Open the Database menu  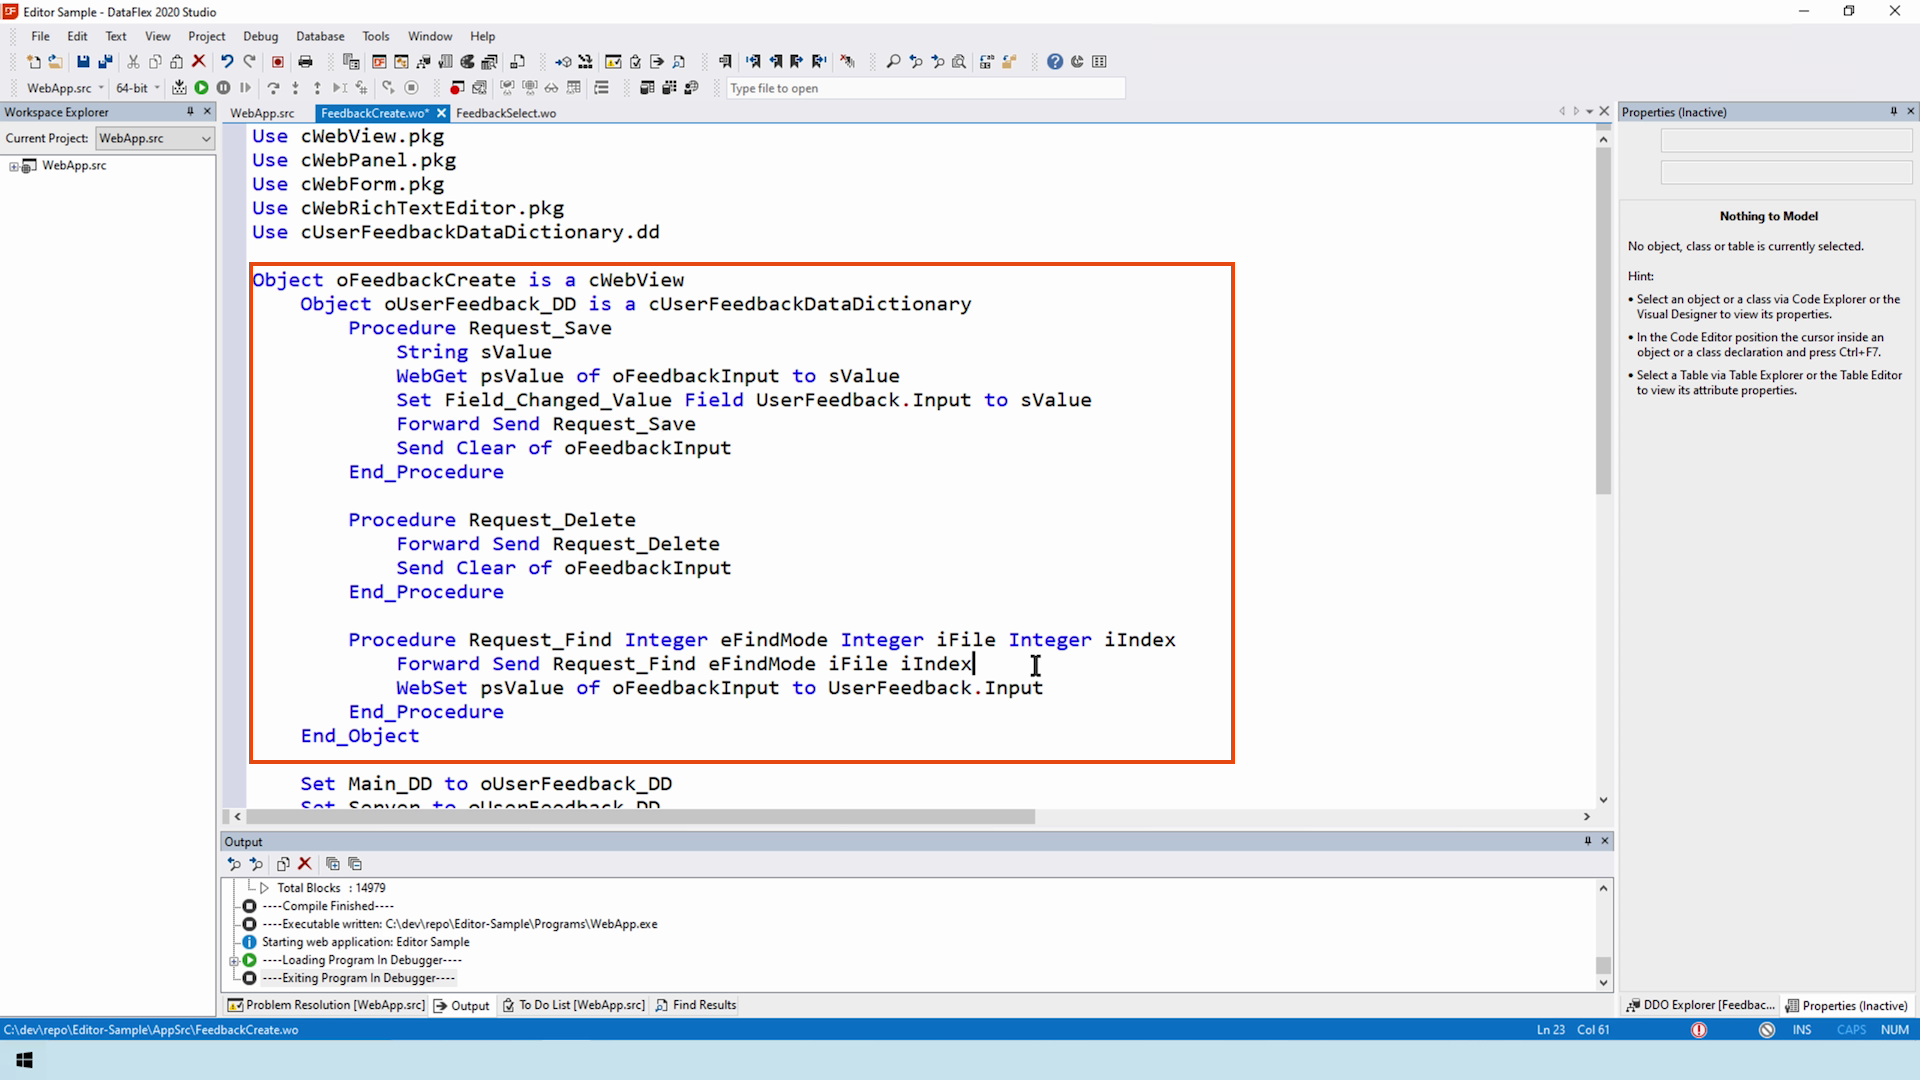[320, 36]
